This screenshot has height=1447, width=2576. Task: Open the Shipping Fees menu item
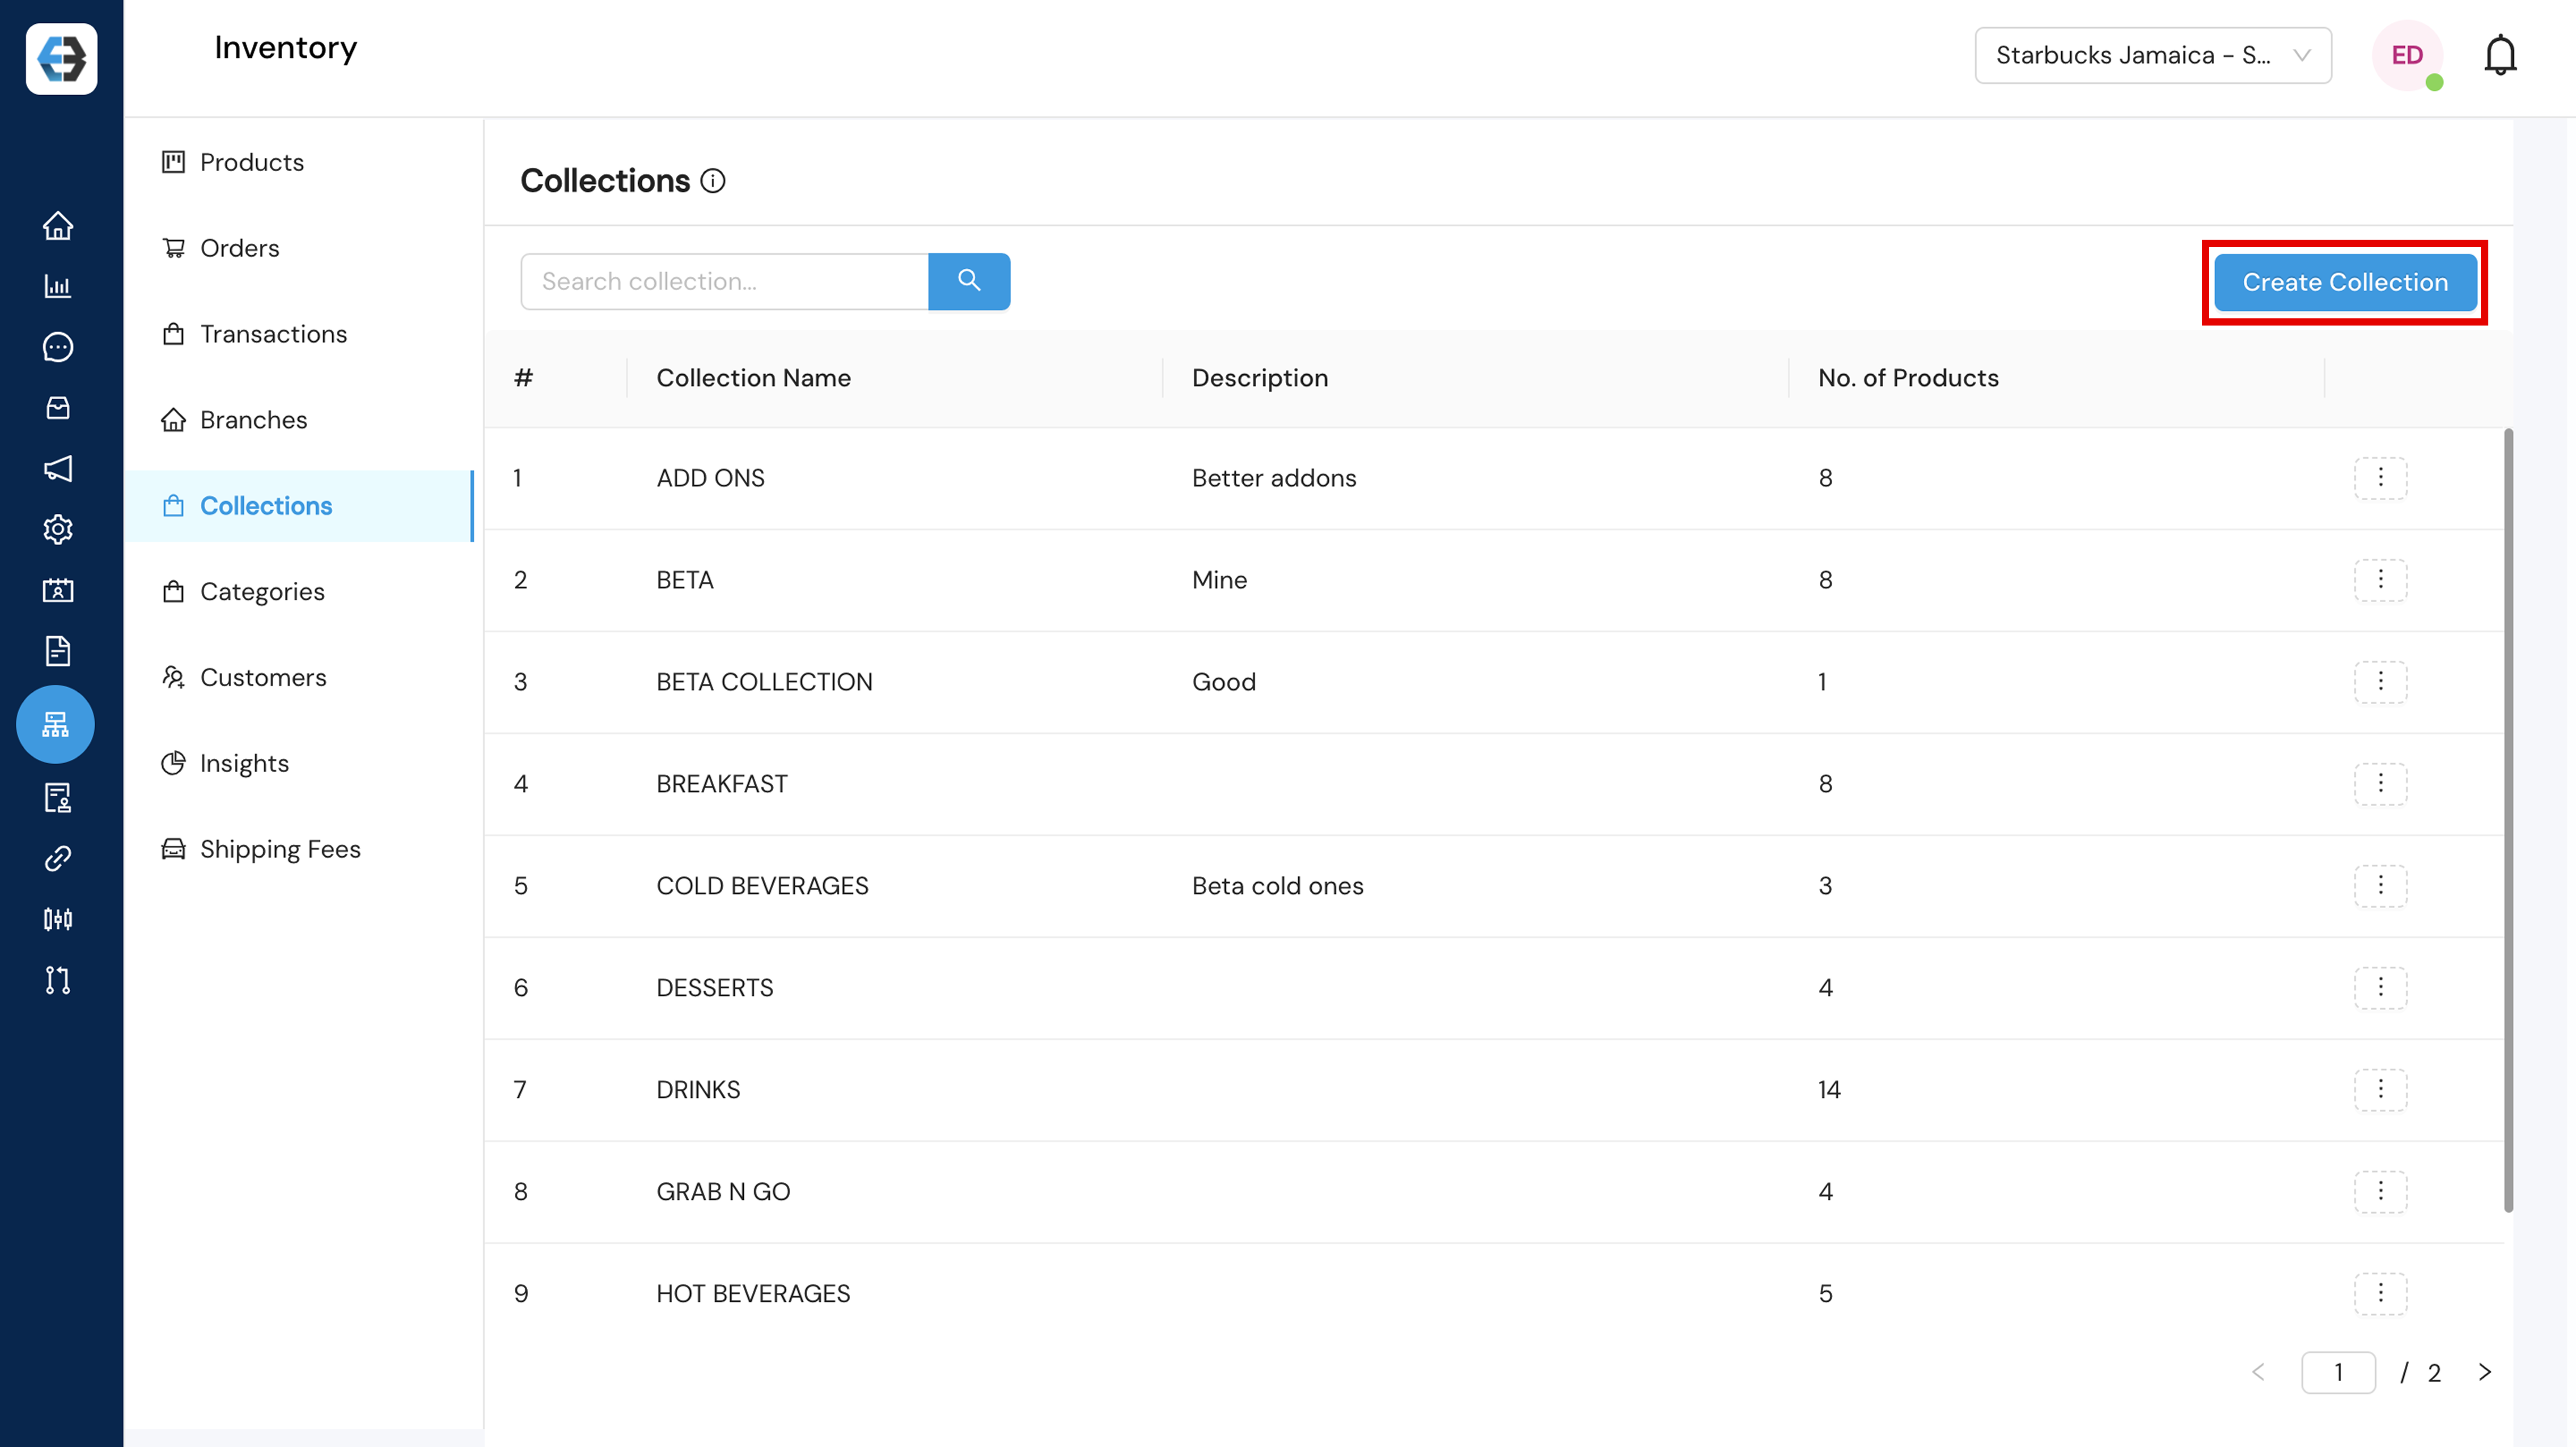280,849
